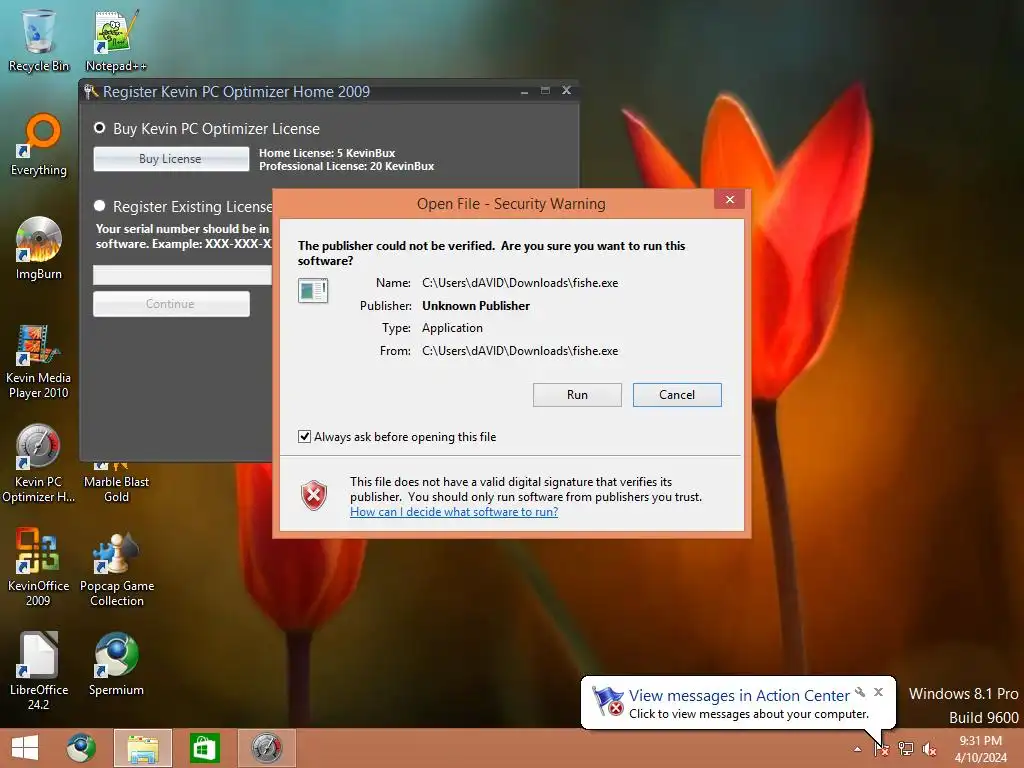Open the network status tray icon
The width and height of the screenshot is (1024, 768).
click(906, 748)
